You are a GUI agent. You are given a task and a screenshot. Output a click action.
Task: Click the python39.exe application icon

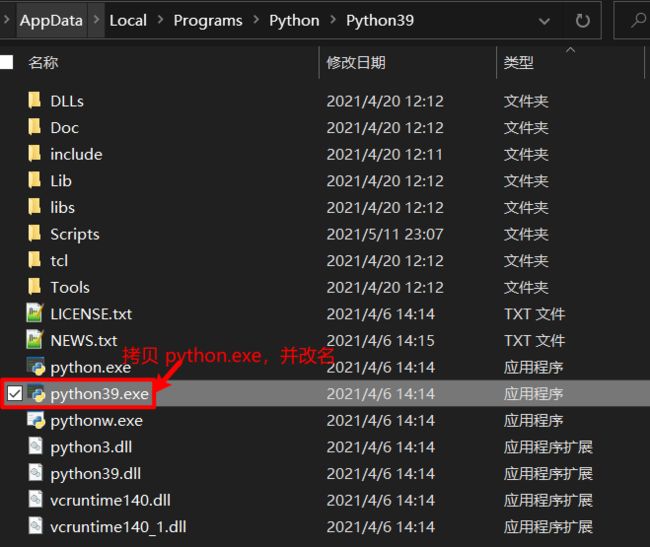pos(36,393)
